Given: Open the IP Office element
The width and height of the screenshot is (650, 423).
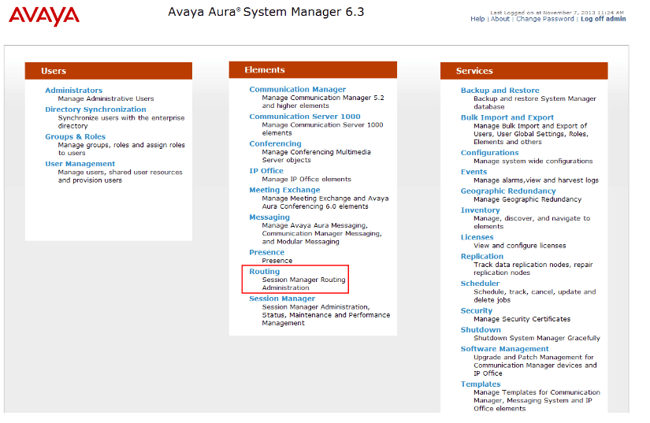Looking at the screenshot, I should click(x=266, y=171).
